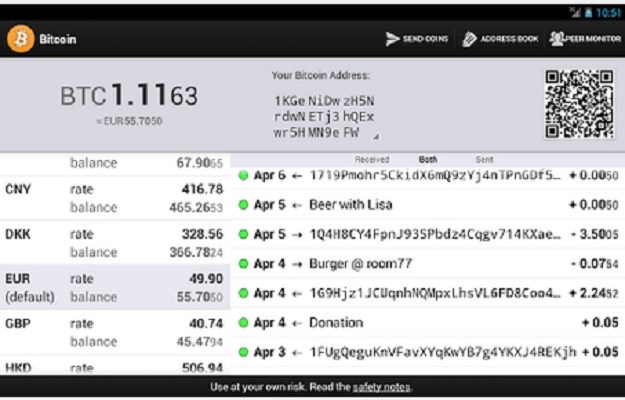Viewport: 625px width, 400px height.
Task: Select the HKD currency row
Action: (x=115, y=367)
